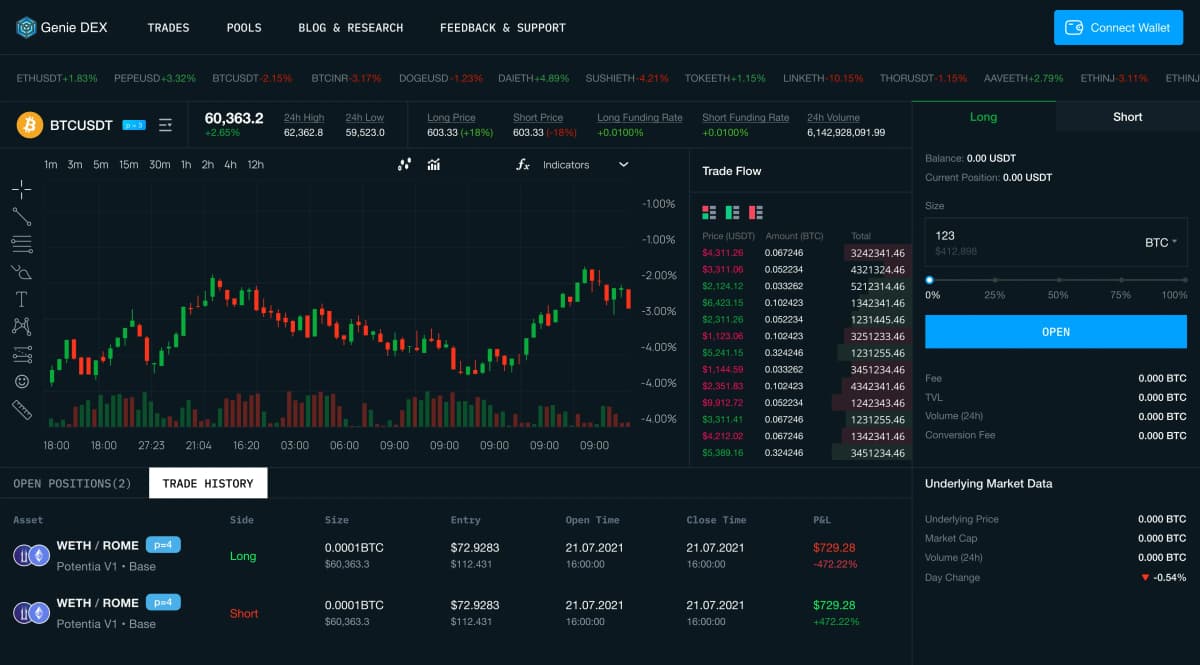Set size slider to 50%
Screen dimensions: 1200x665
[x=1057, y=281]
